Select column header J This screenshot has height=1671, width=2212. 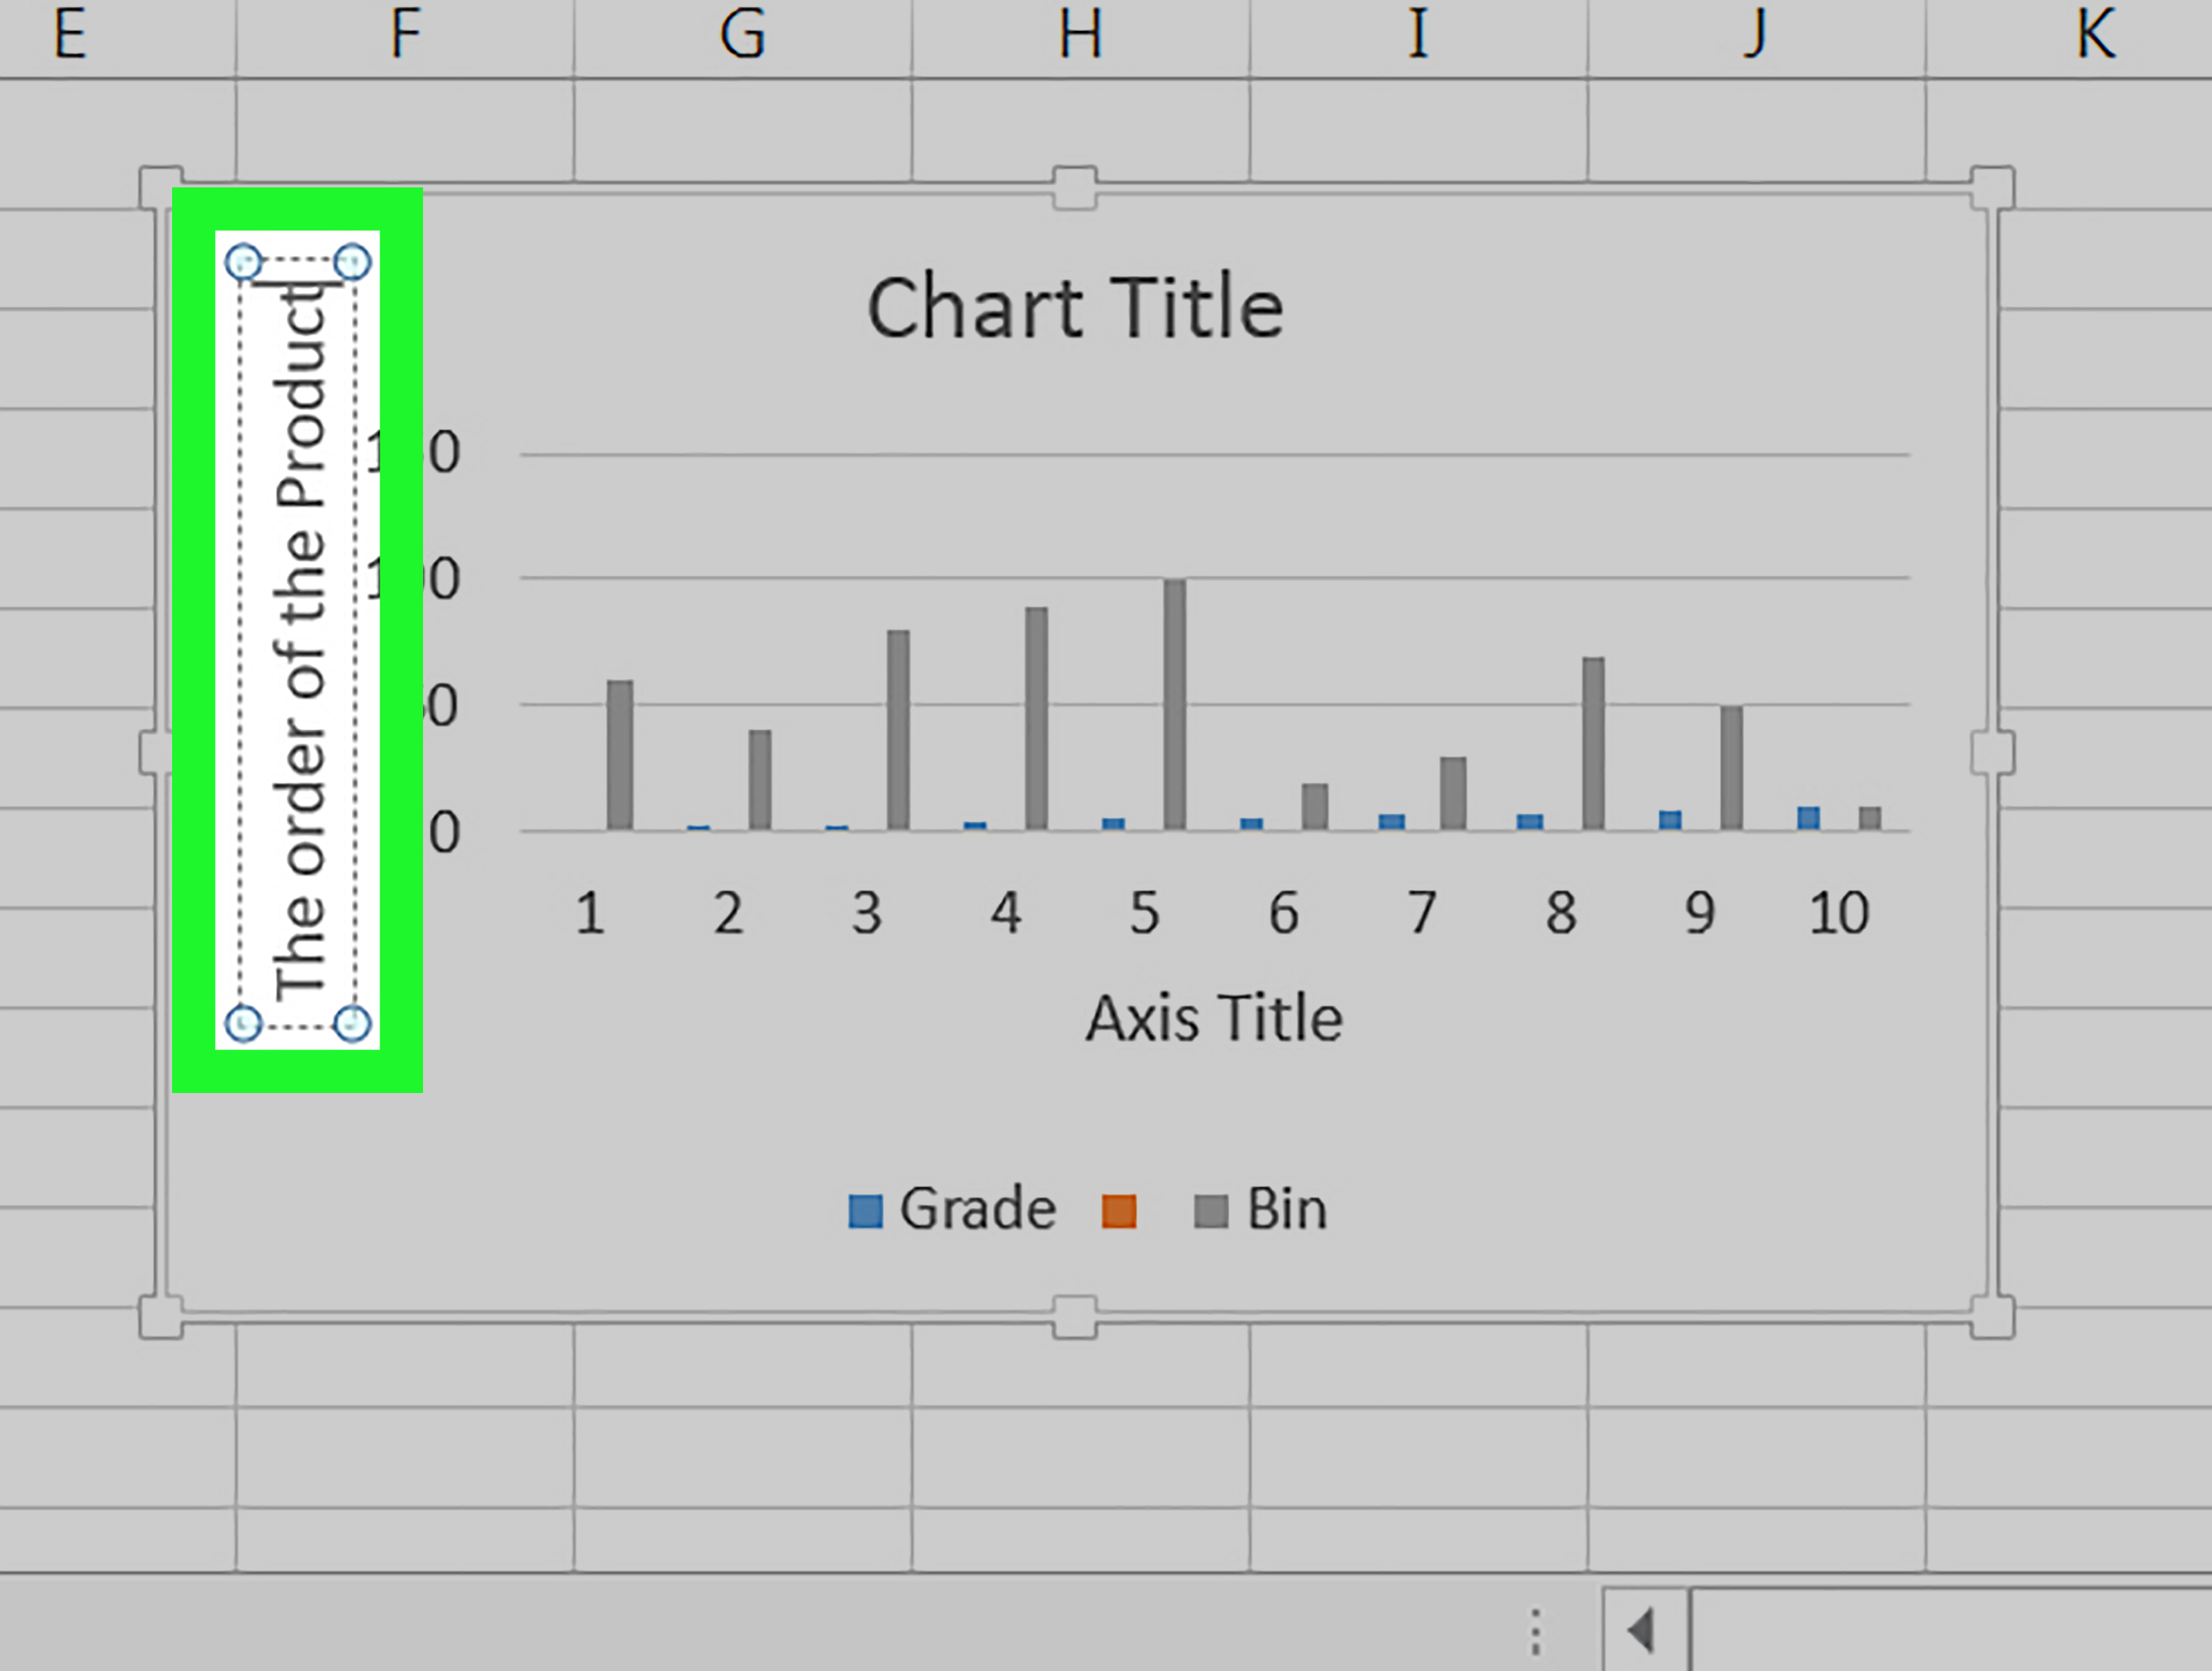click(1756, 36)
